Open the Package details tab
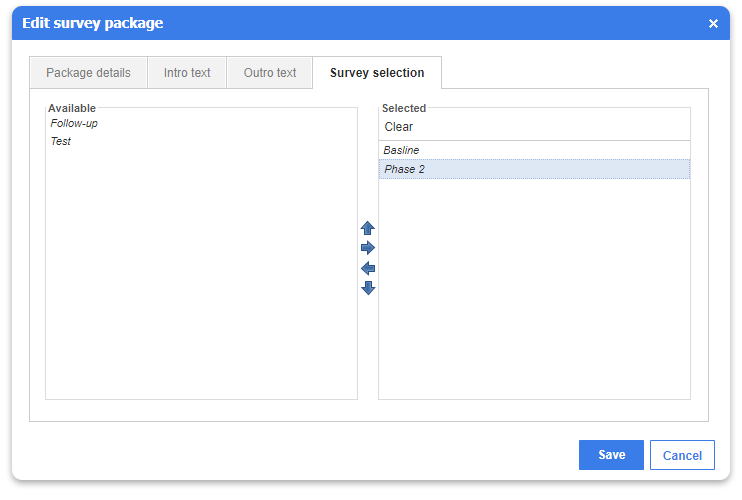The height and width of the screenshot is (500, 742). point(88,73)
